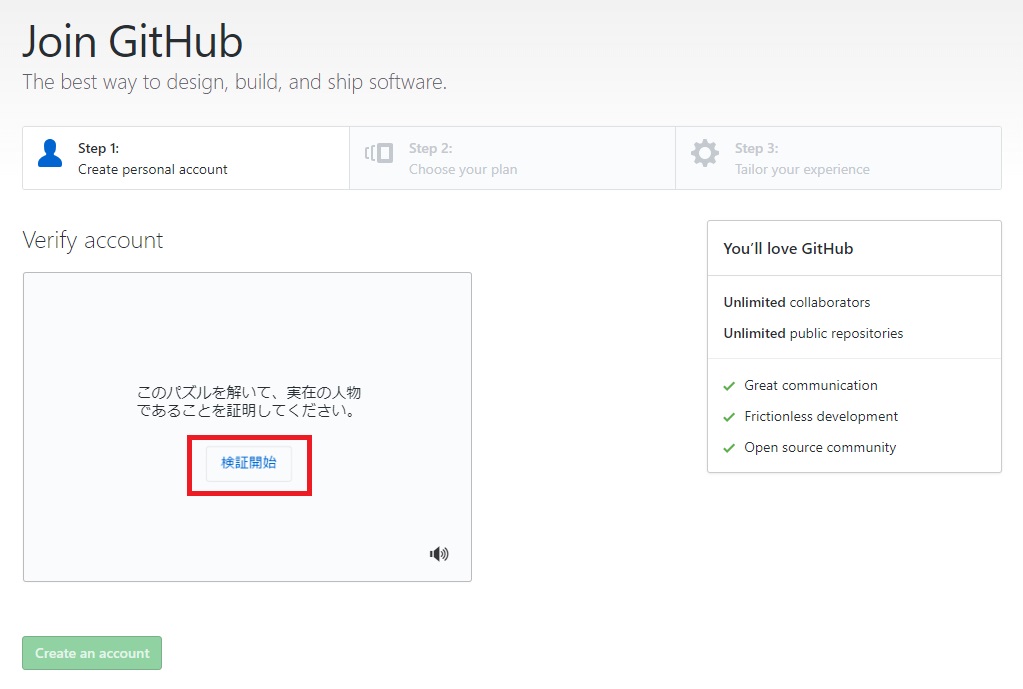Image resolution: width=1023 pixels, height=689 pixels.
Task: Click the checkmark beside Great communication
Action: pos(729,386)
